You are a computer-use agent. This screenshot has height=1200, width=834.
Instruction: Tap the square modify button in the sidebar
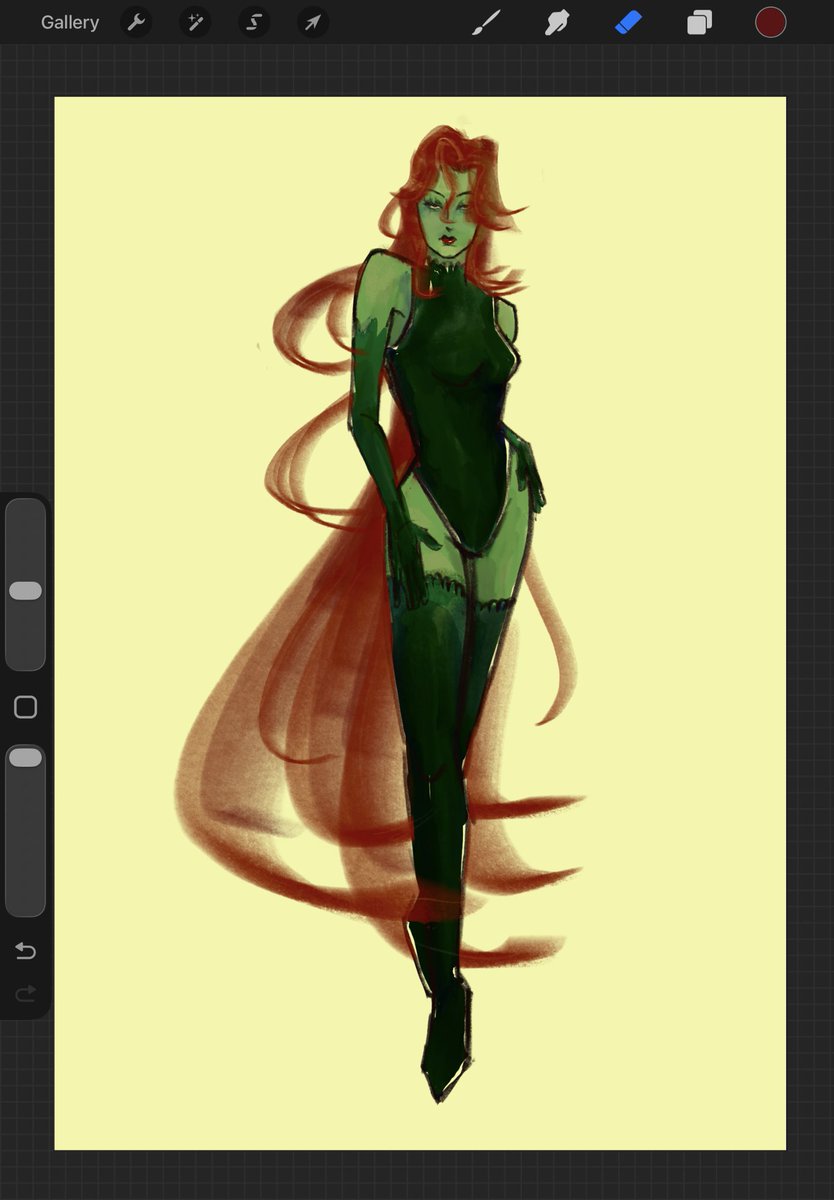25,708
